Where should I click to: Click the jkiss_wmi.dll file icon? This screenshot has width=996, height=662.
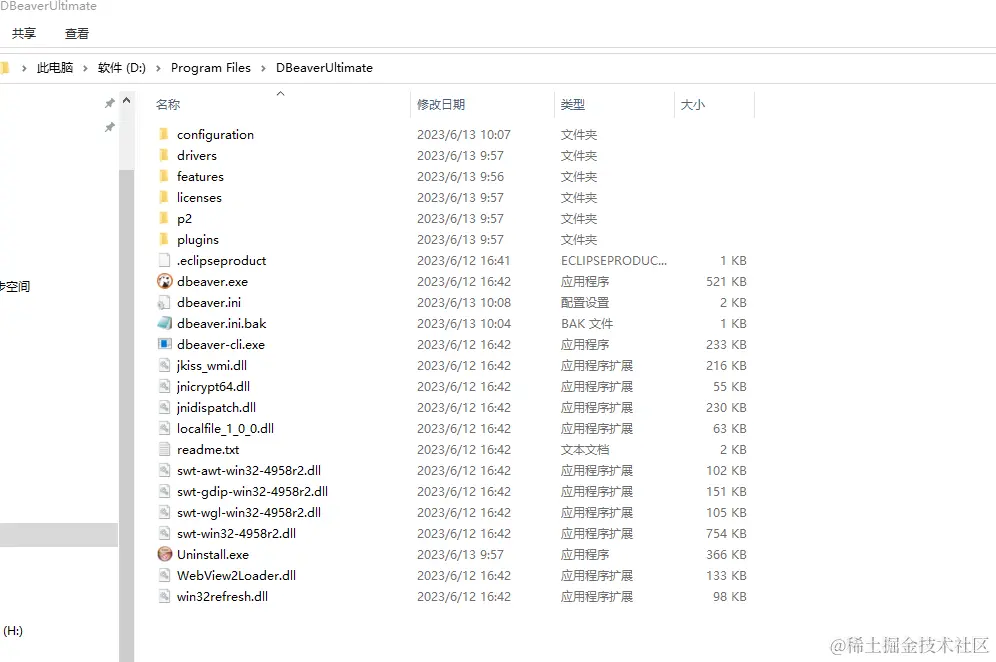165,365
